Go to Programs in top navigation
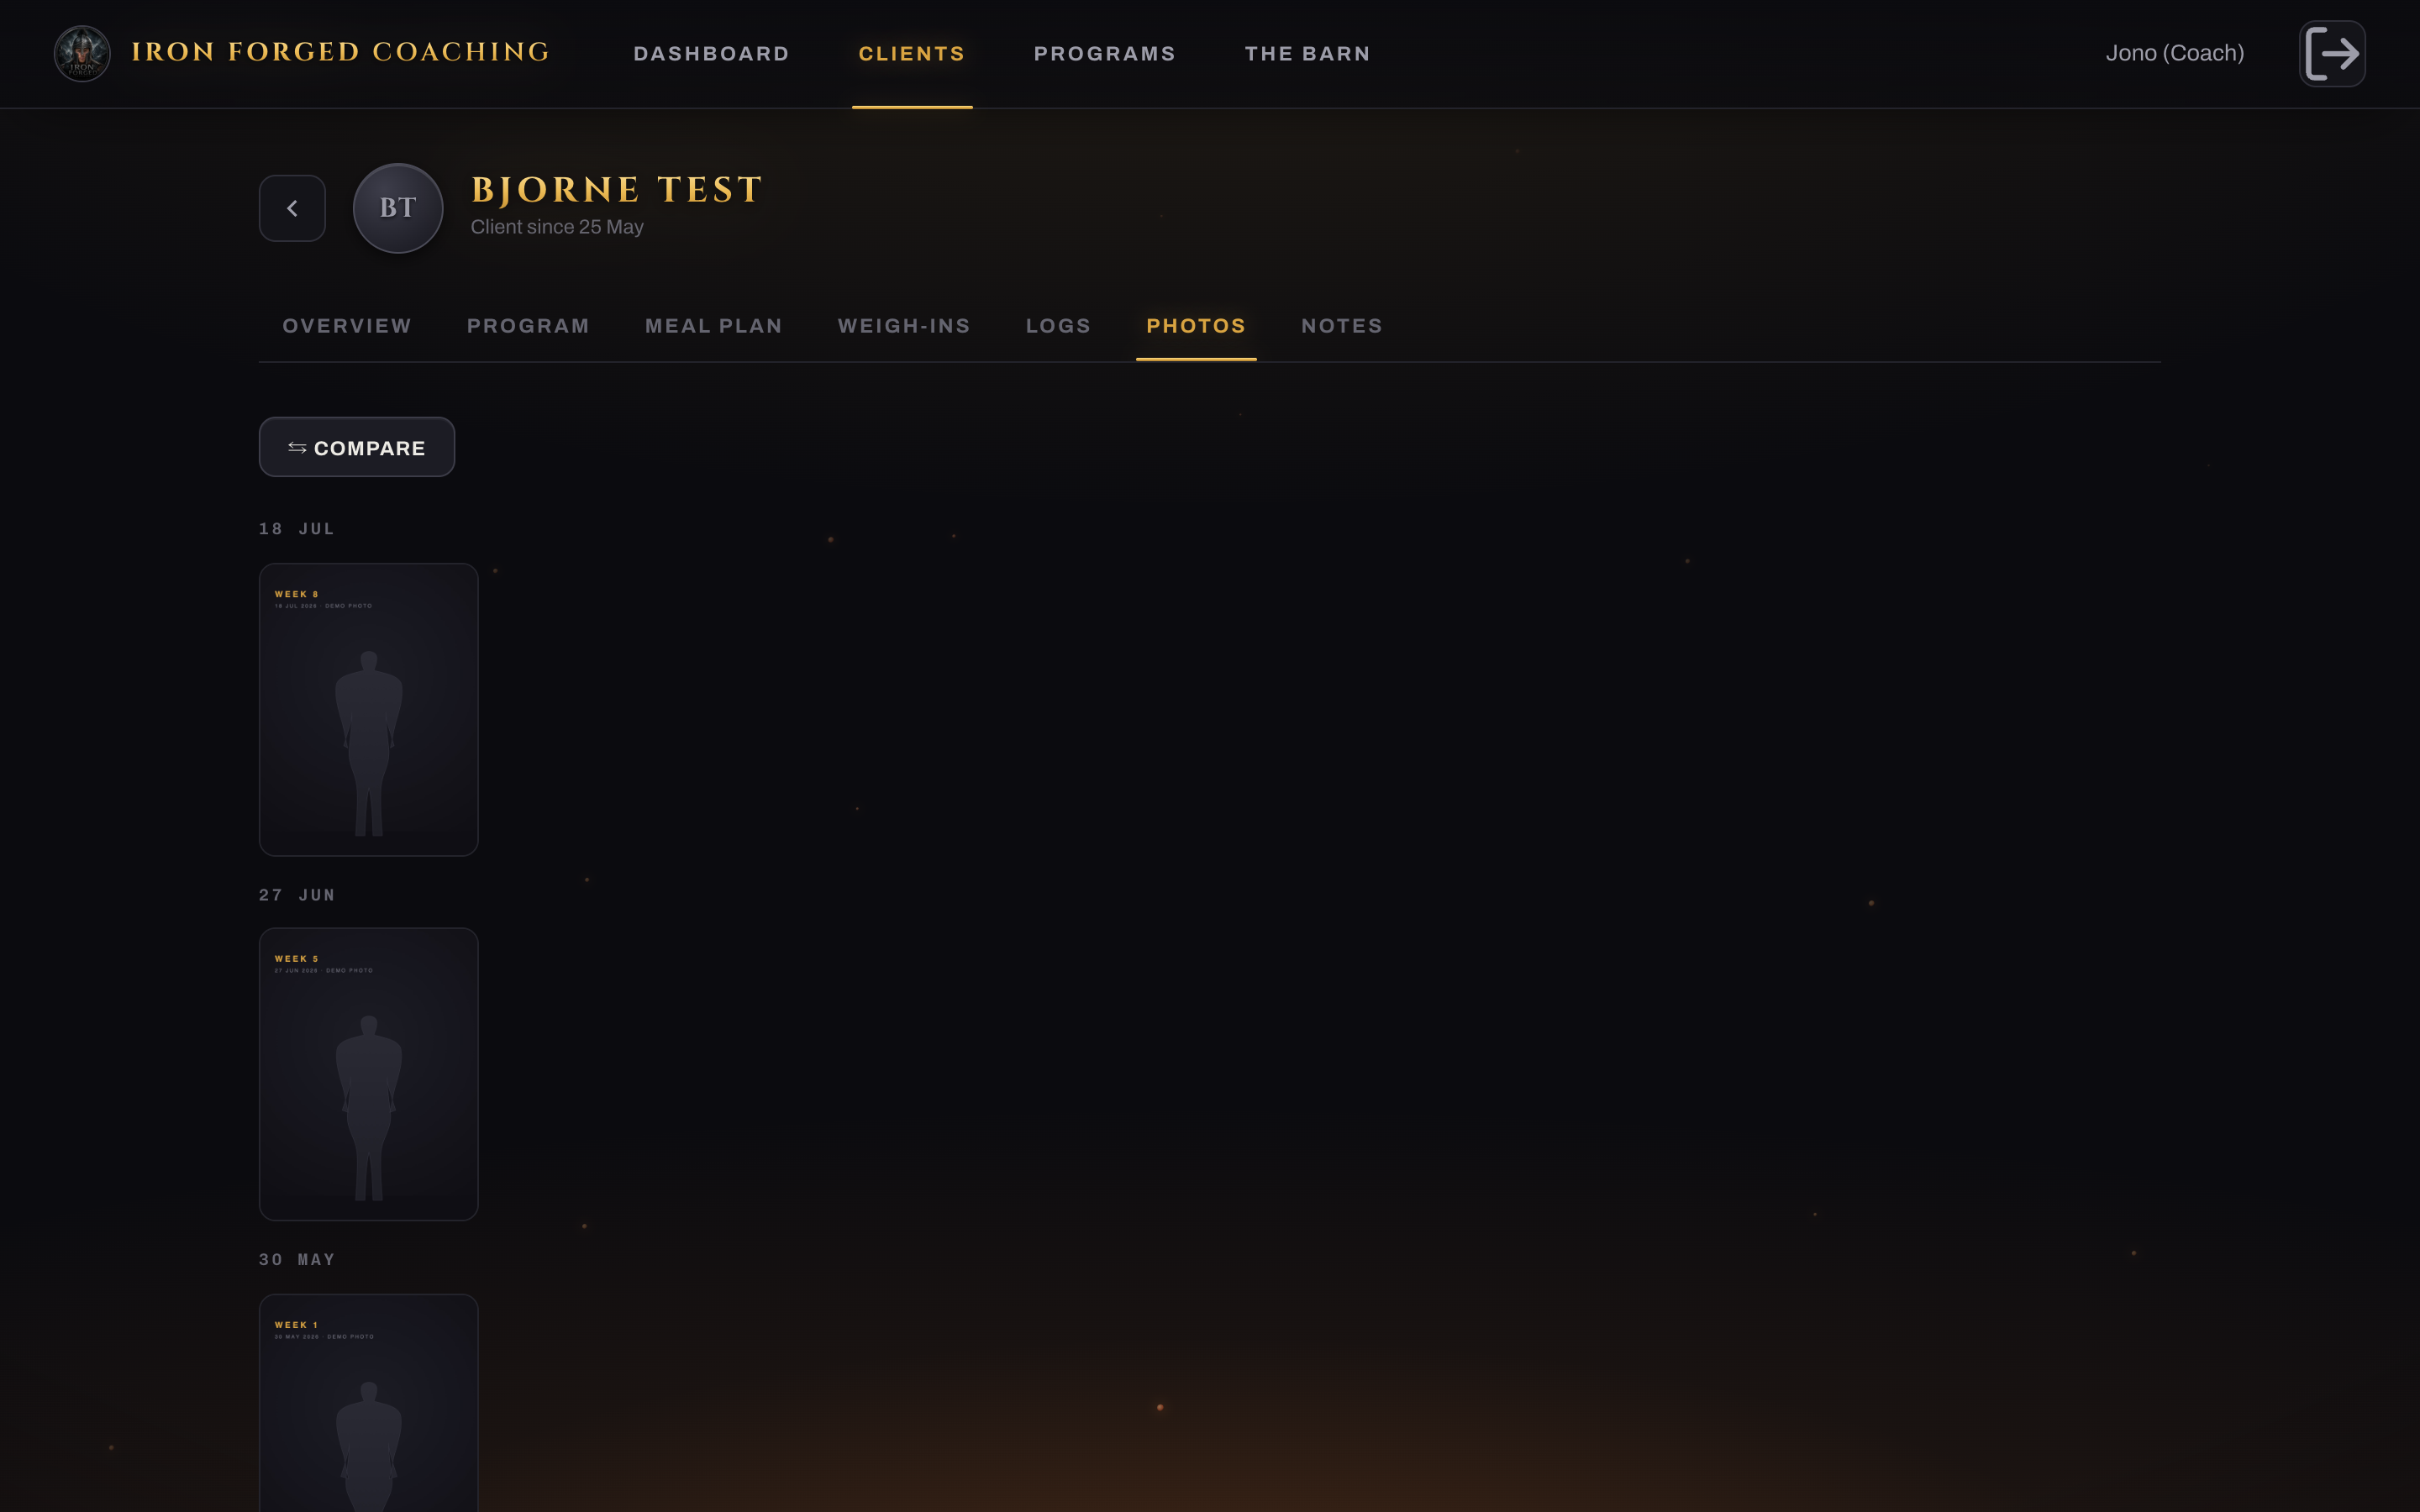The image size is (2420, 1512). click(1105, 54)
